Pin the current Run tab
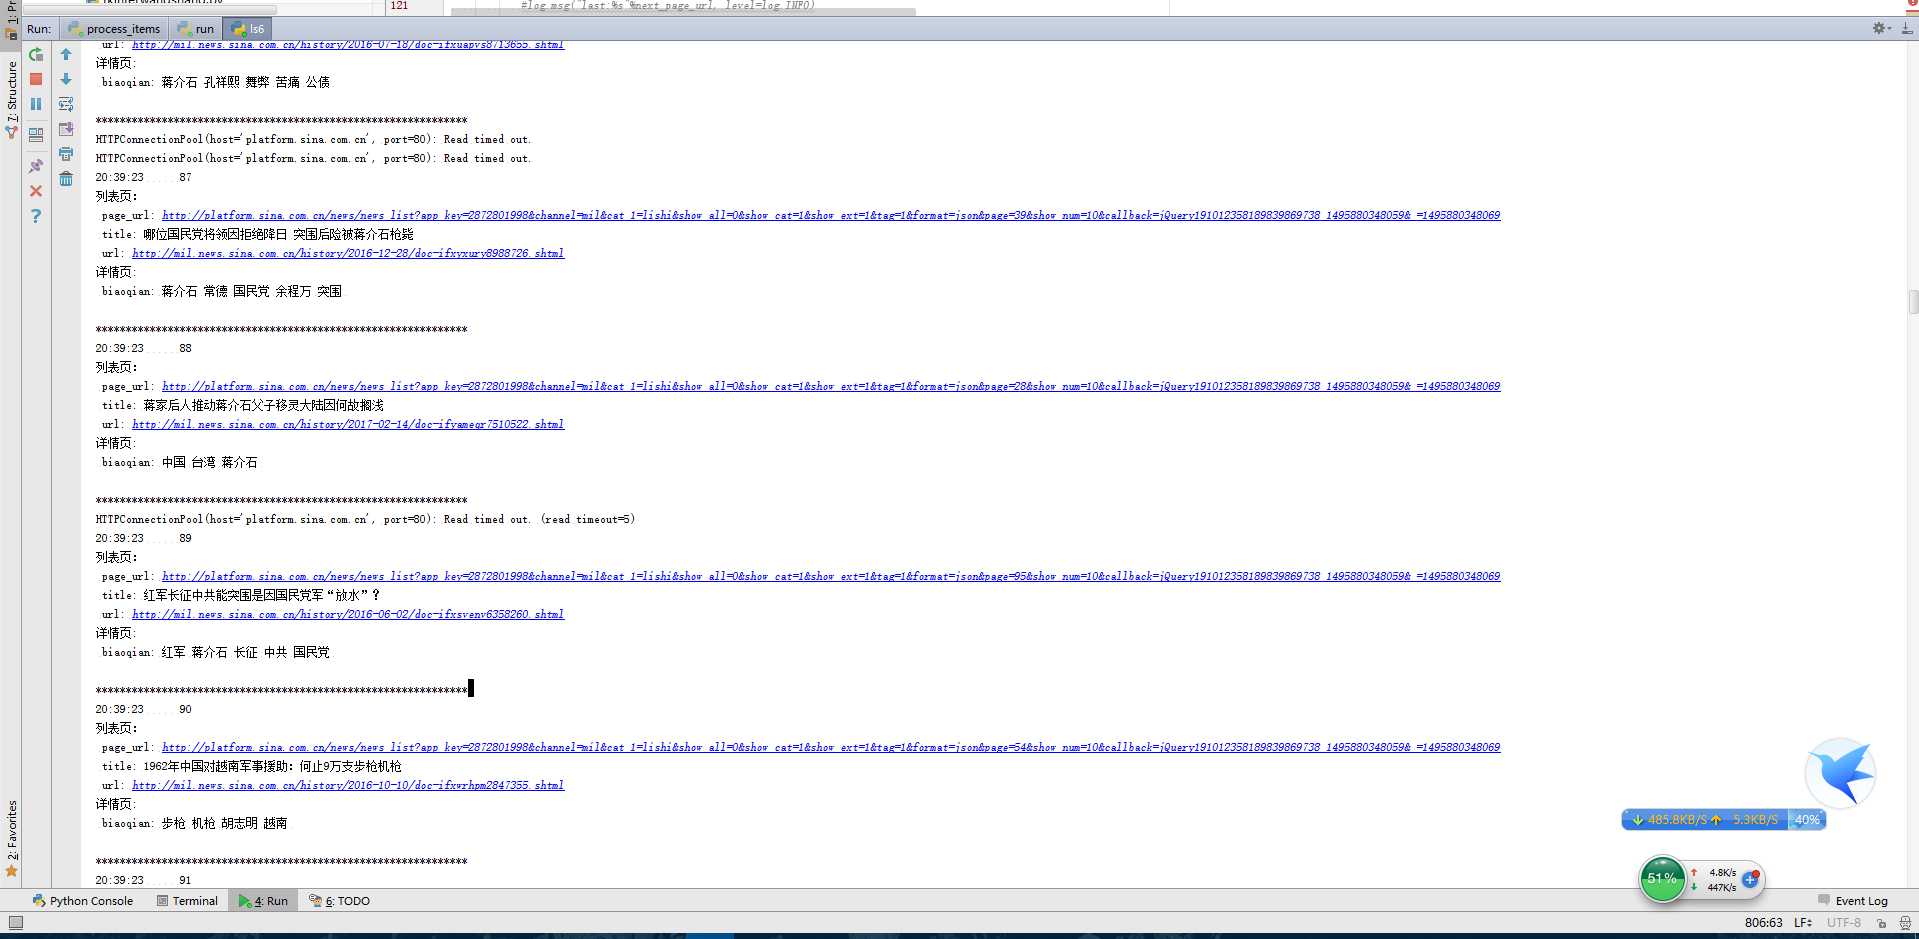Screen dimensions: 1919x939 pos(36,166)
